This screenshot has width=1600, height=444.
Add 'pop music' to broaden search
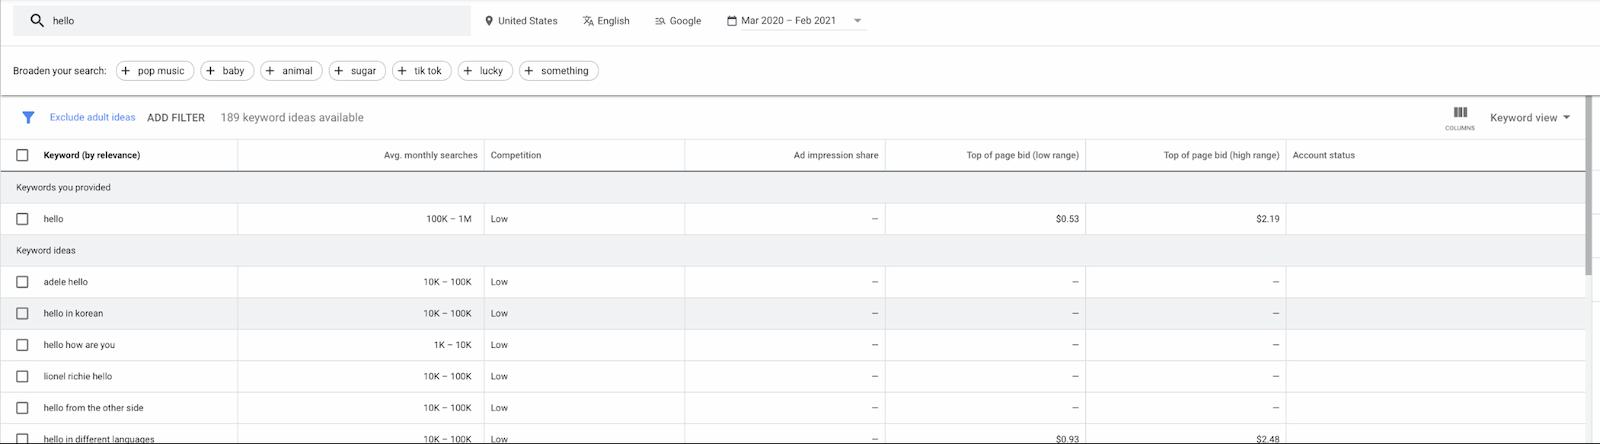155,71
